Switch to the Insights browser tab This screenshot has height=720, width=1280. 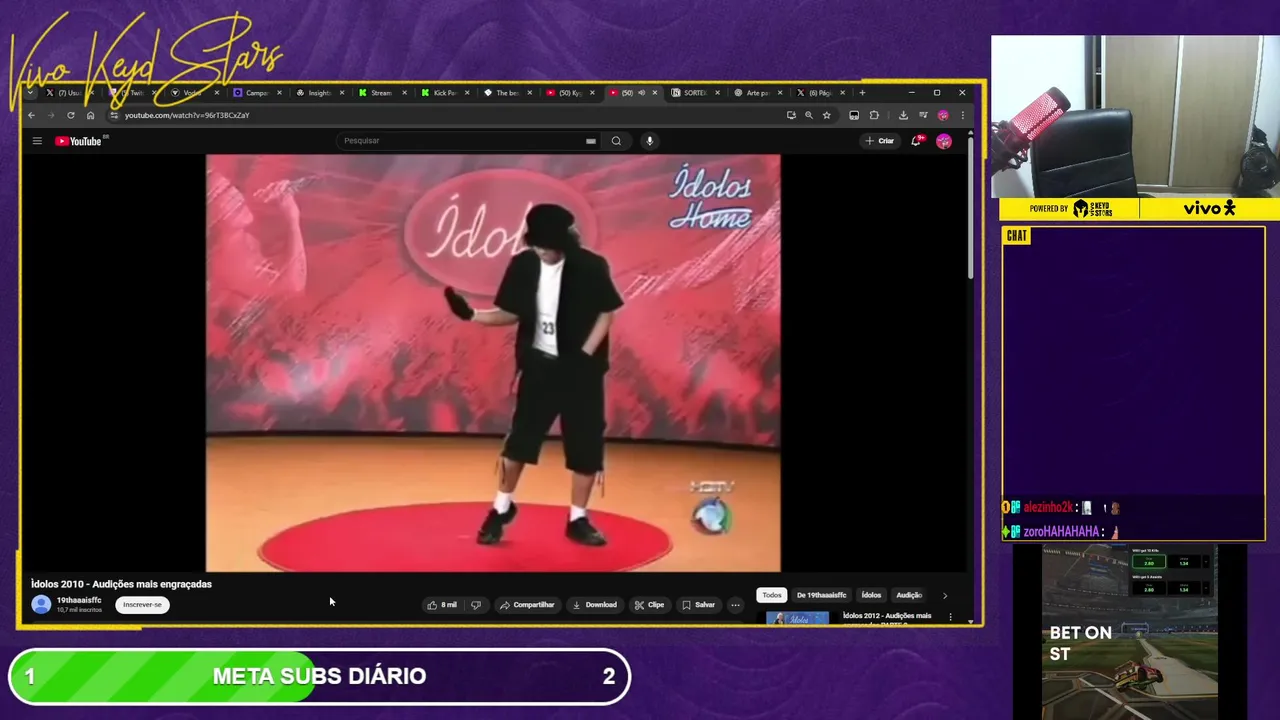(x=319, y=93)
